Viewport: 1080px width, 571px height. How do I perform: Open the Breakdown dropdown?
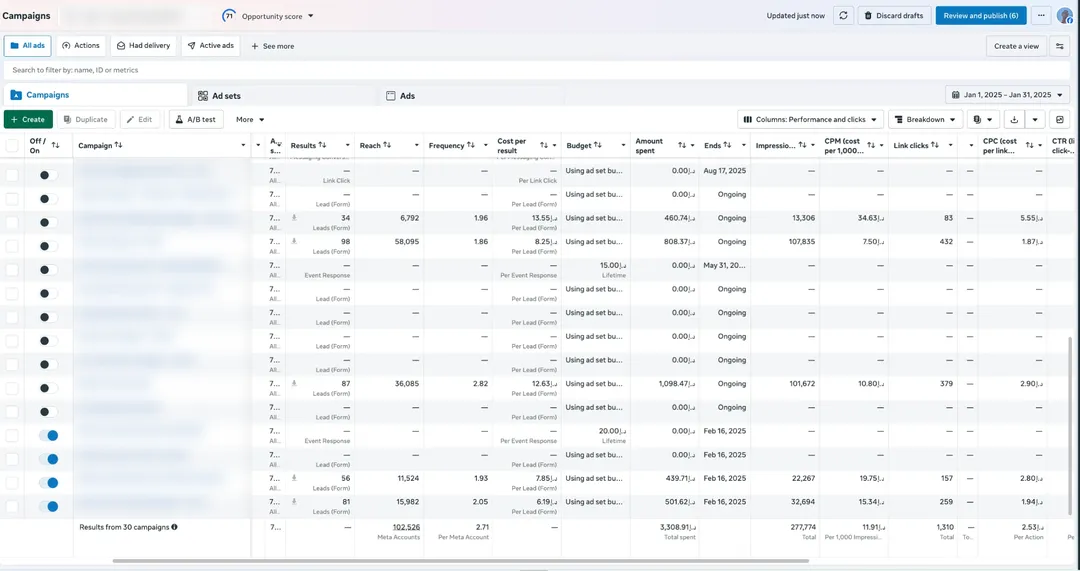[x=926, y=119]
